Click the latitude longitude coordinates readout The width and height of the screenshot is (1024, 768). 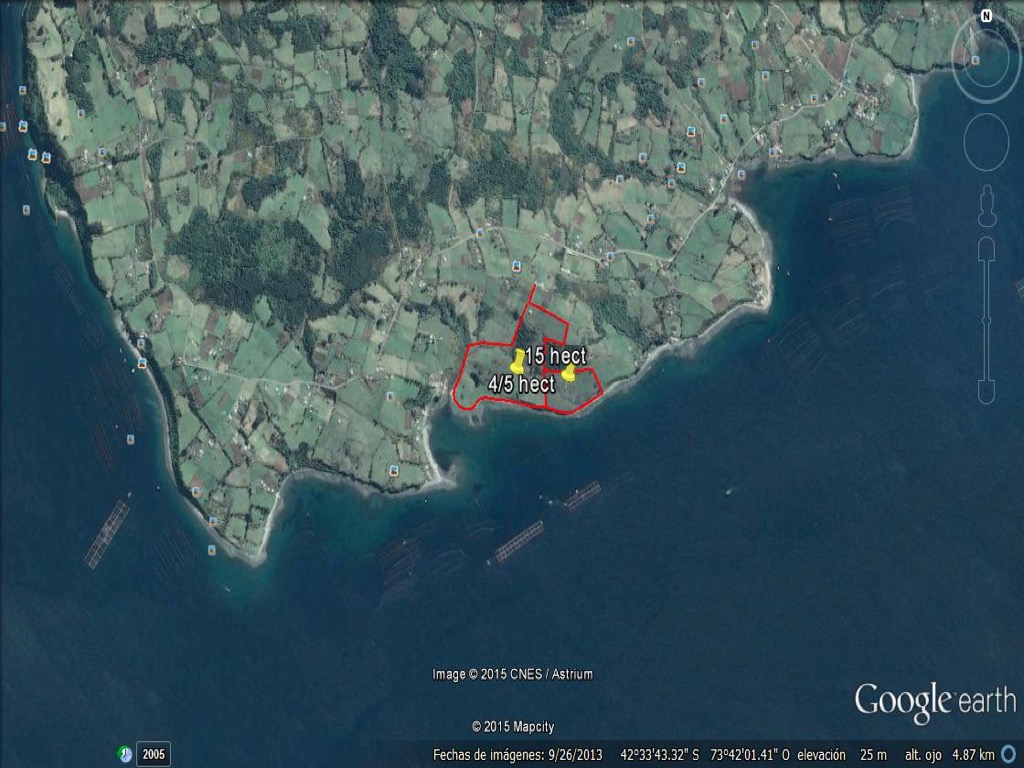705,754
